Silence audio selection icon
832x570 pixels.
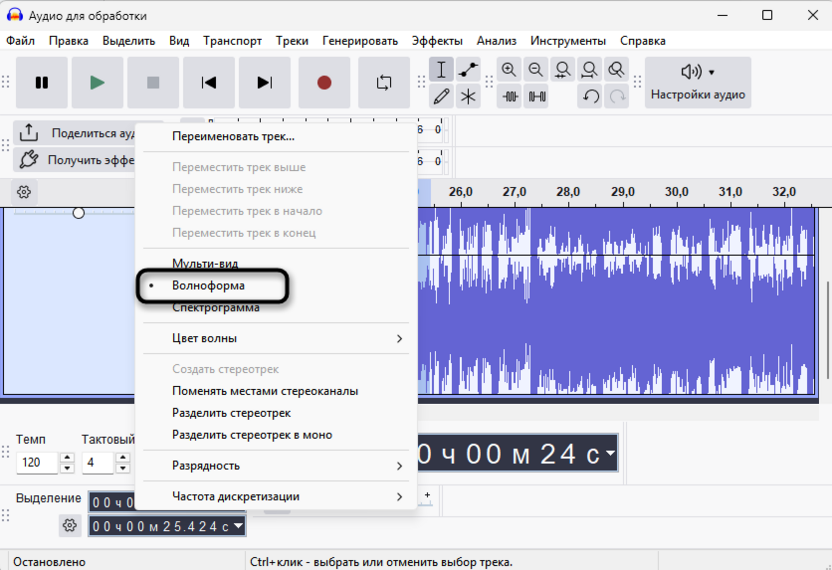pos(536,97)
